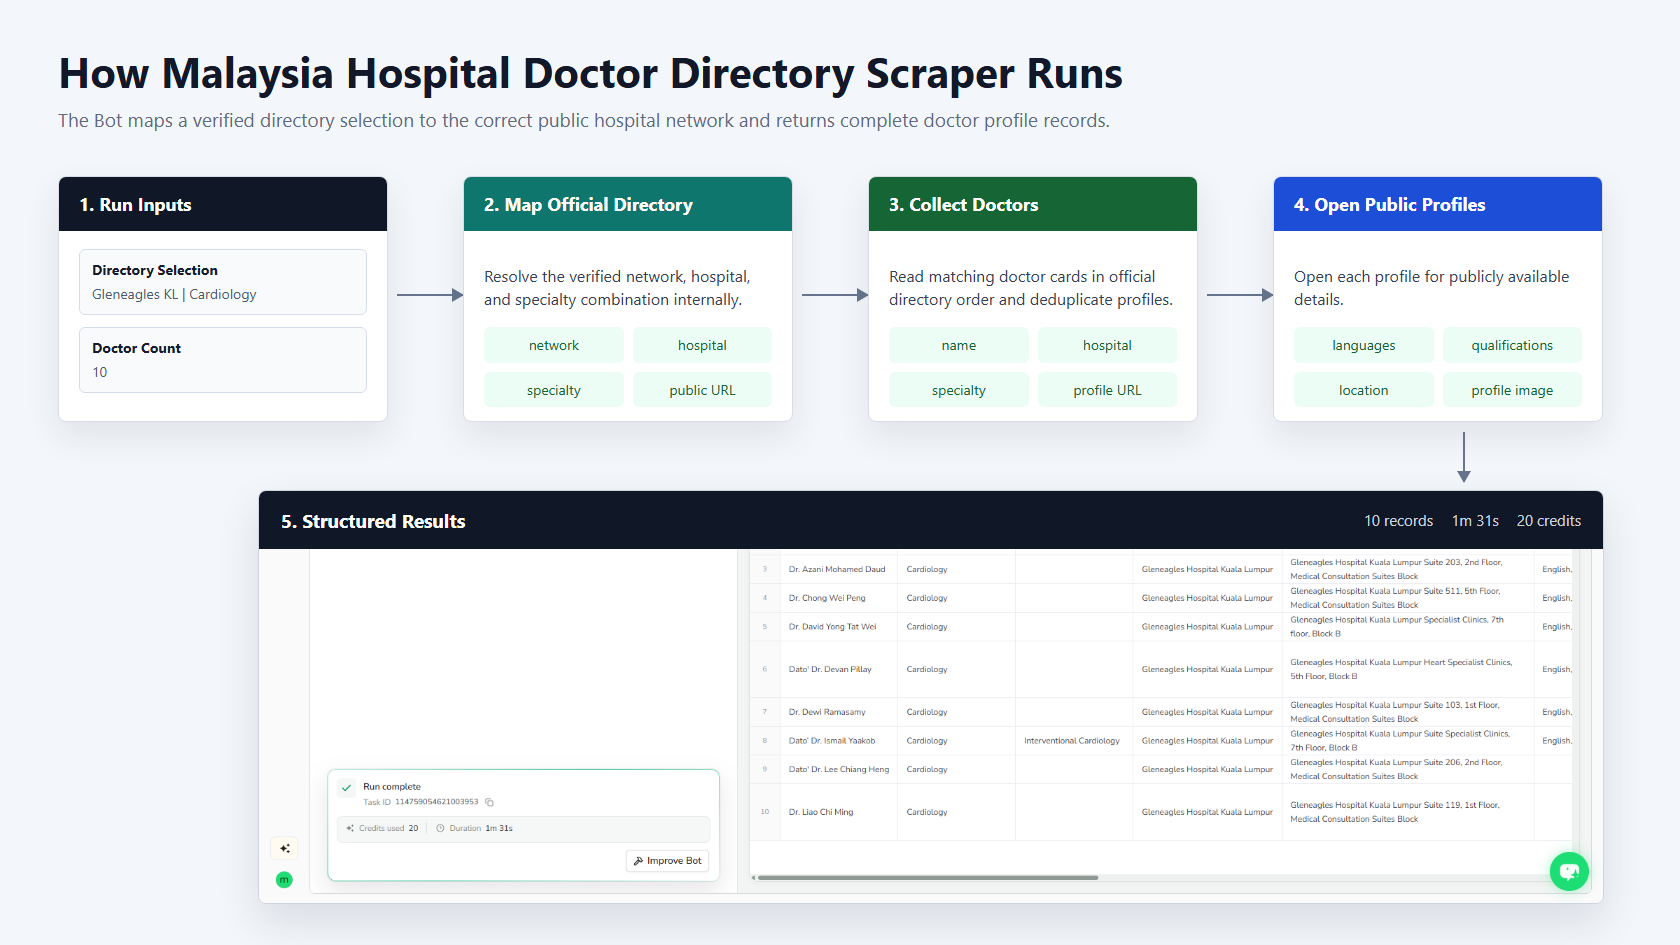Click the 'Interventional Cardiology' cell
This screenshot has width=1680, height=945.
(1073, 741)
